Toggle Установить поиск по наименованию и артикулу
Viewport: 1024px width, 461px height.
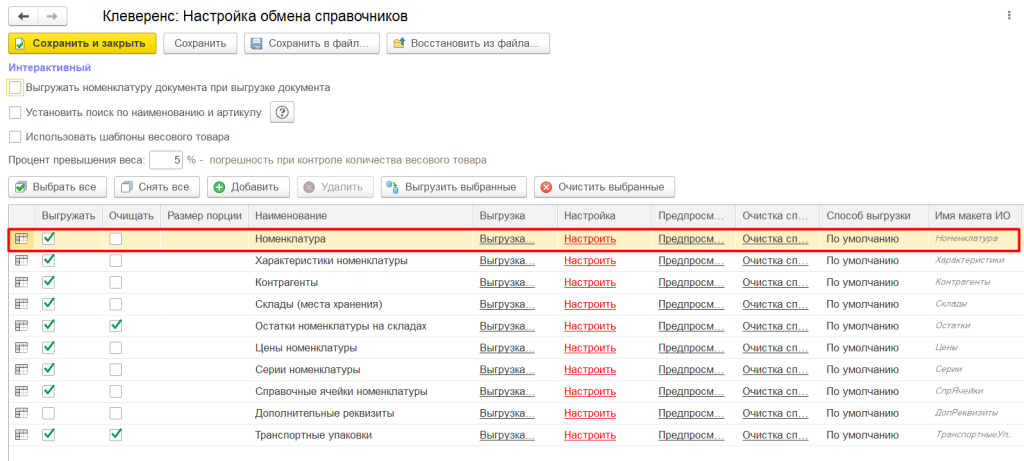(x=15, y=112)
